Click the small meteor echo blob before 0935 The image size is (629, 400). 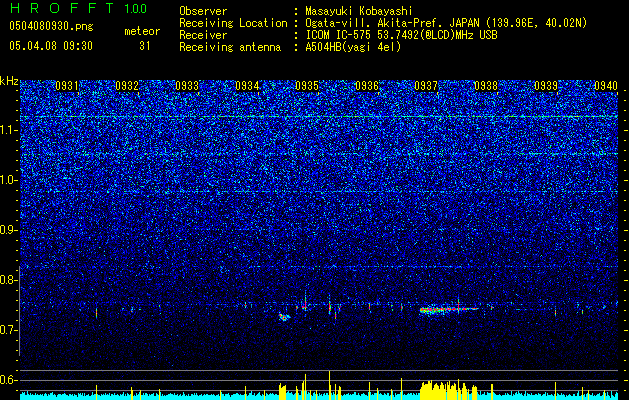click(x=284, y=317)
